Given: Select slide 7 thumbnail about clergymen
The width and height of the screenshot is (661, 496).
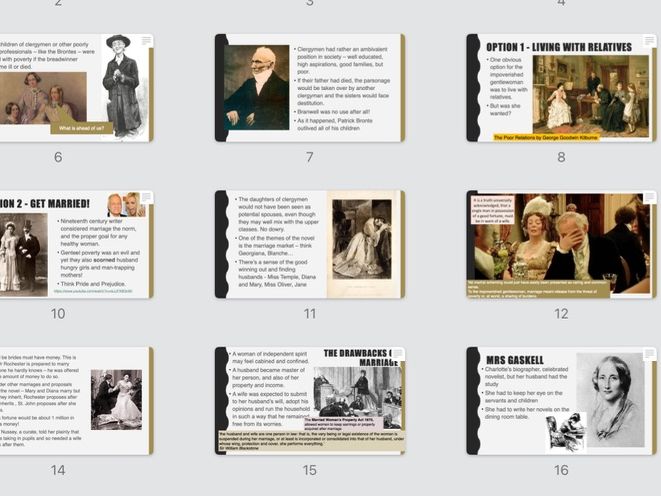Looking at the screenshot, I should [310, 88].
